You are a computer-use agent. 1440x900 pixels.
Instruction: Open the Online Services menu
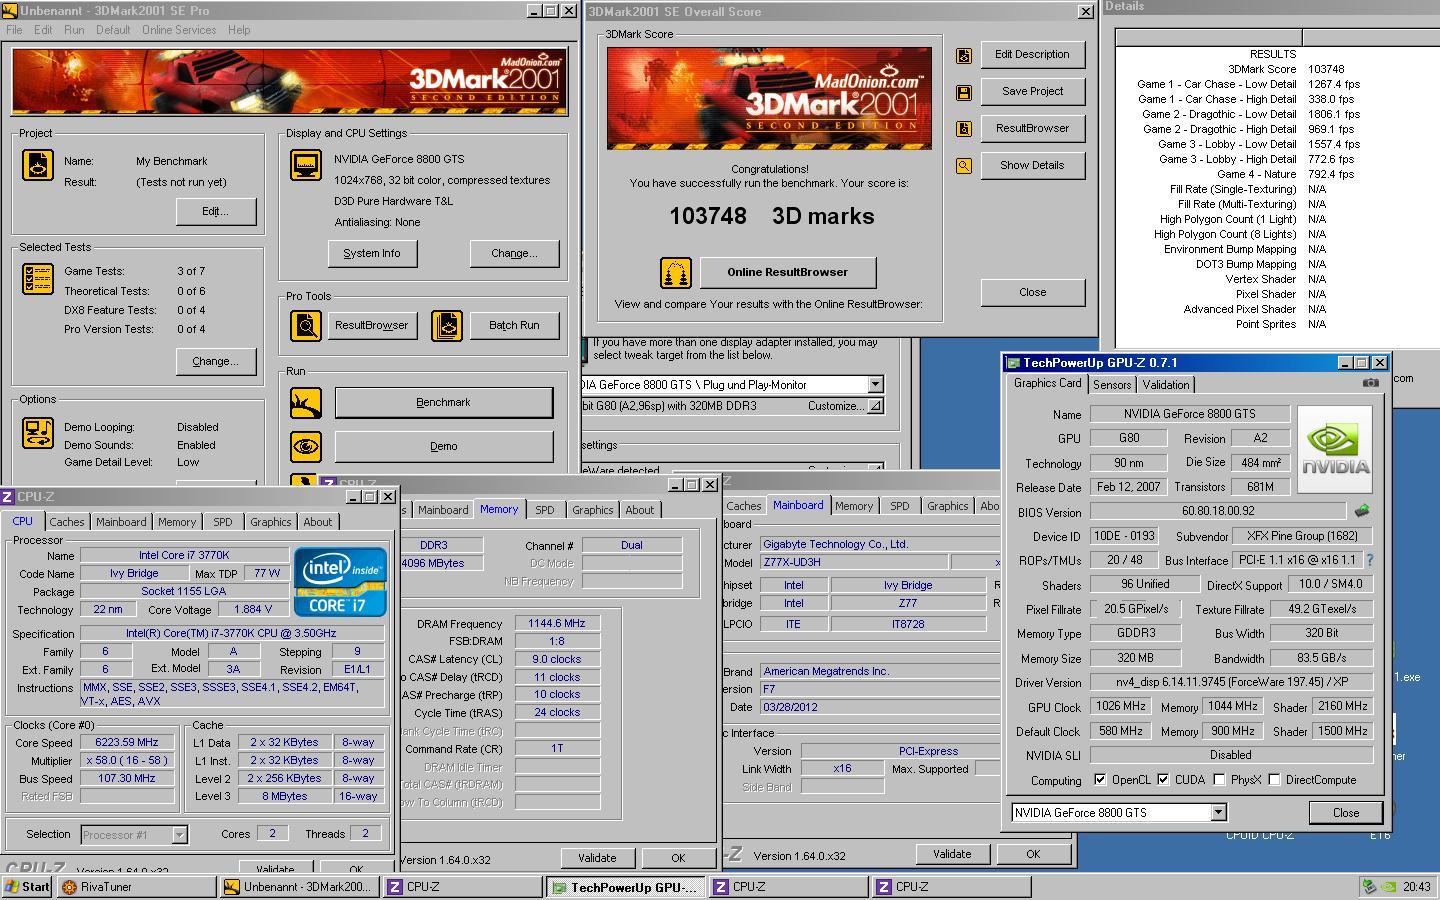[x=179, y=30]
